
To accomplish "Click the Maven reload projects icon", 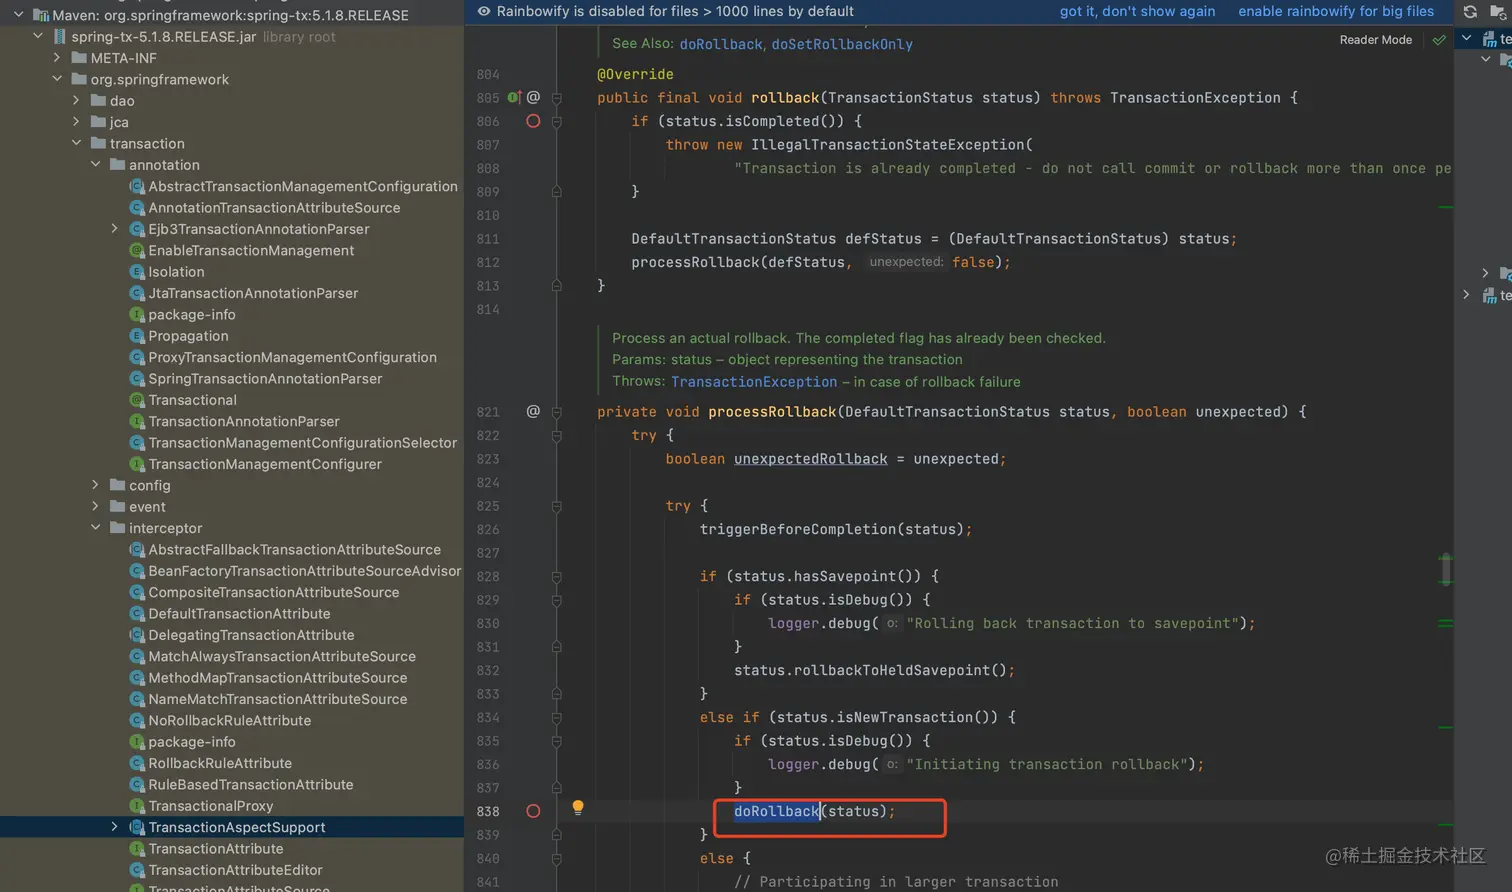I will [x=1470, y=12].
